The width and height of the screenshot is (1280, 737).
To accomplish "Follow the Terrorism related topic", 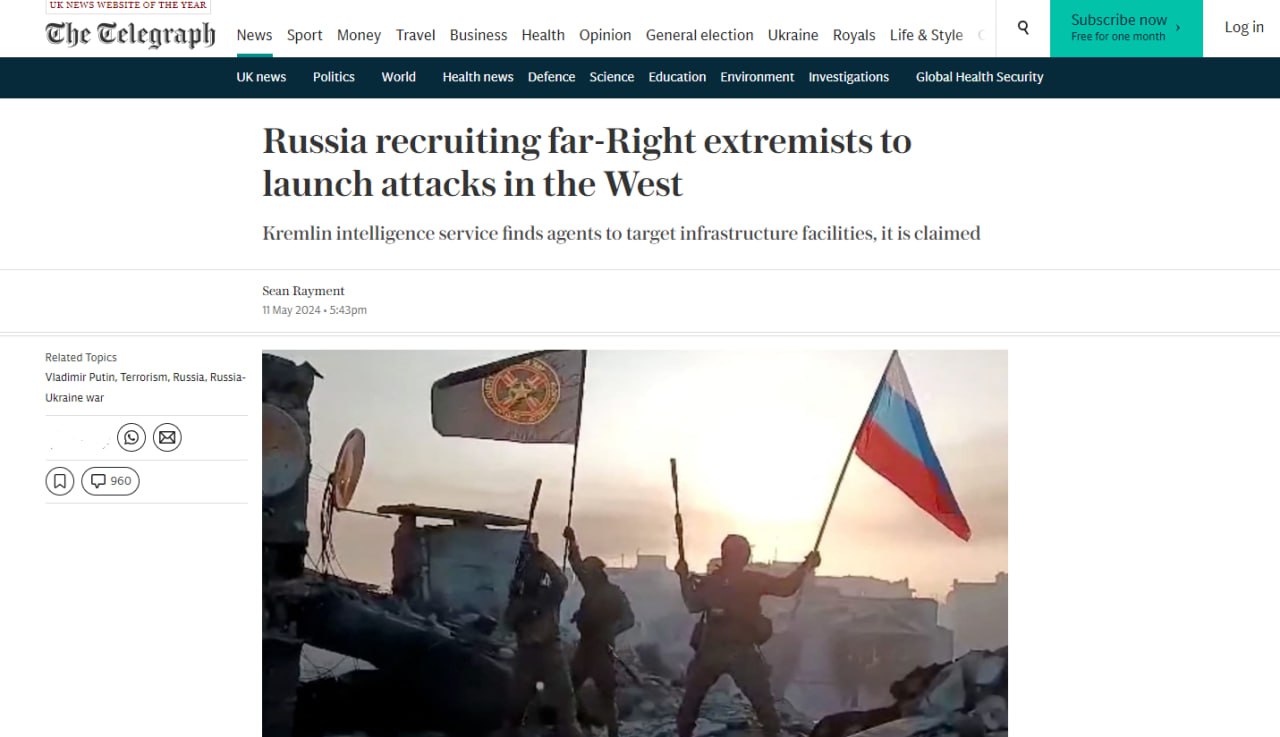I will pyautogui.click(x=144, y=377).
